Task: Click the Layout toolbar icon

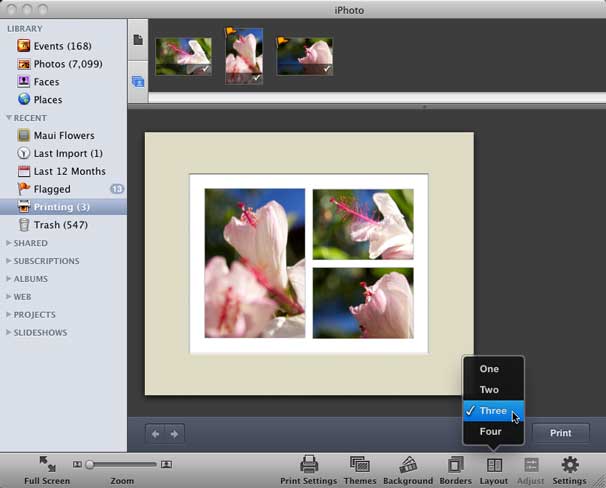Action: click(x=494, y=465)
